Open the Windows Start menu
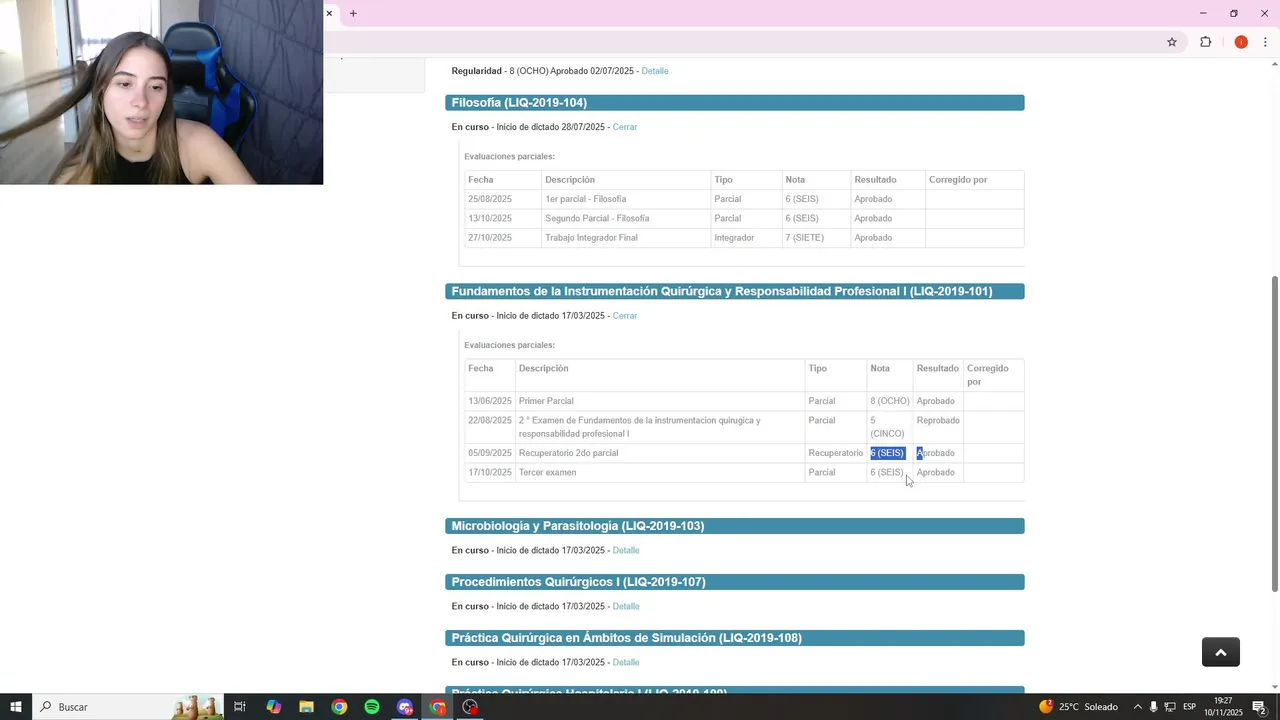Screen dimensions: 1280x720 (x=16, y=707)
